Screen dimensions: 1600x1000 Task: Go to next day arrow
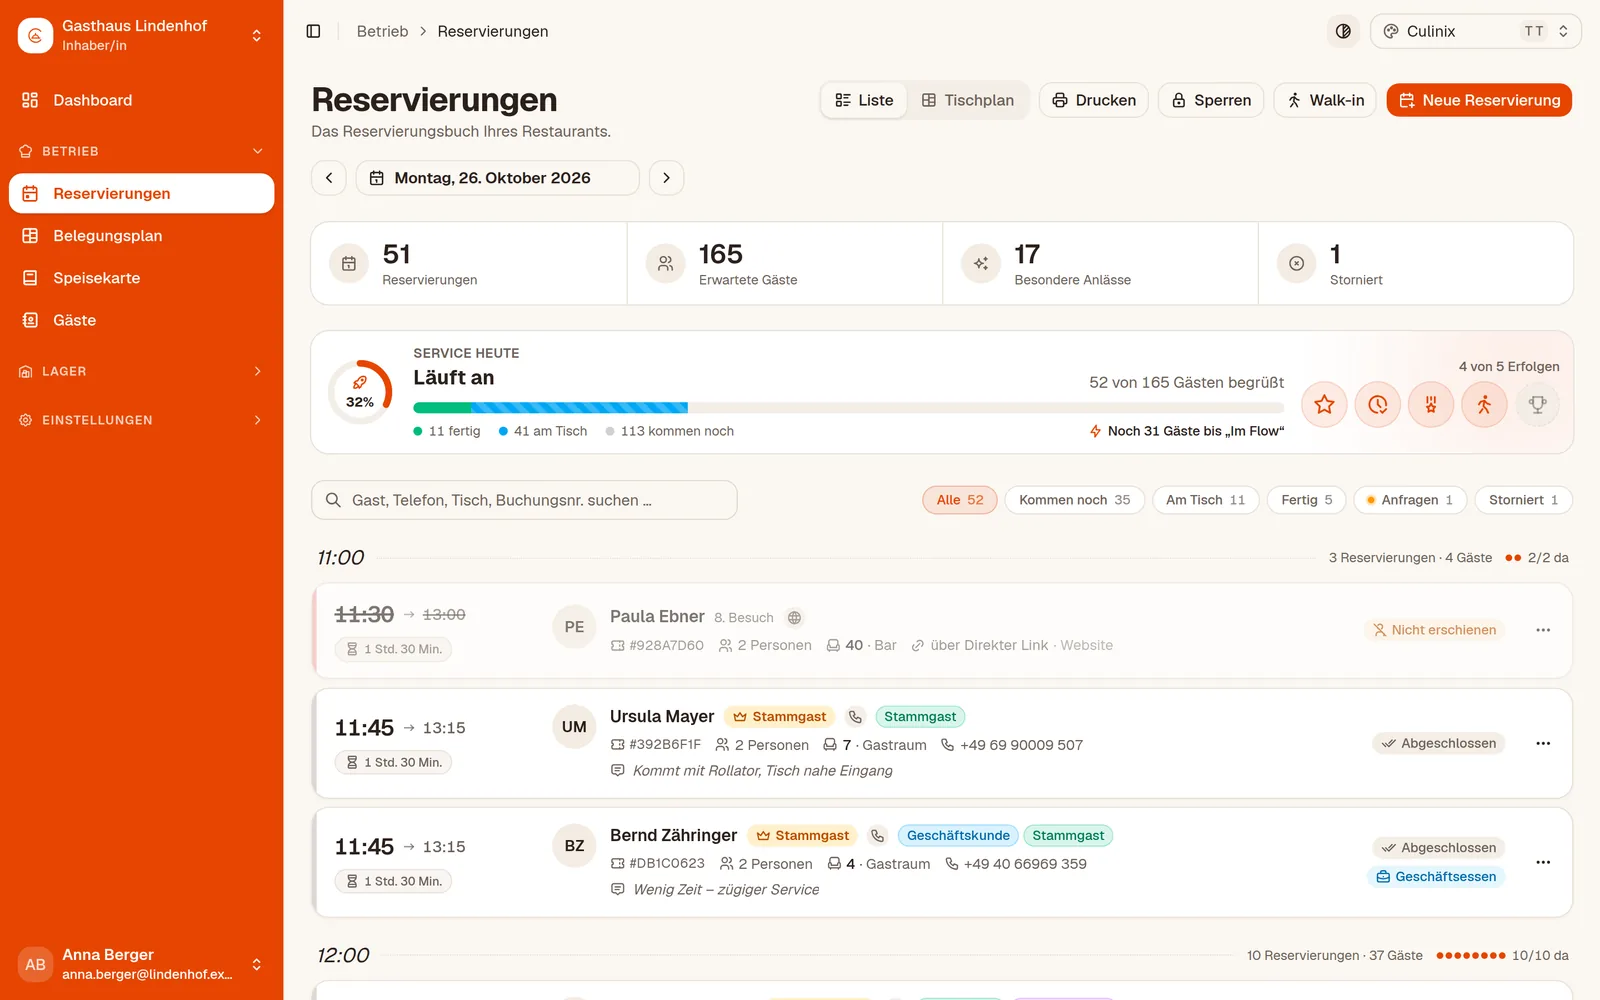pos(667,178)
